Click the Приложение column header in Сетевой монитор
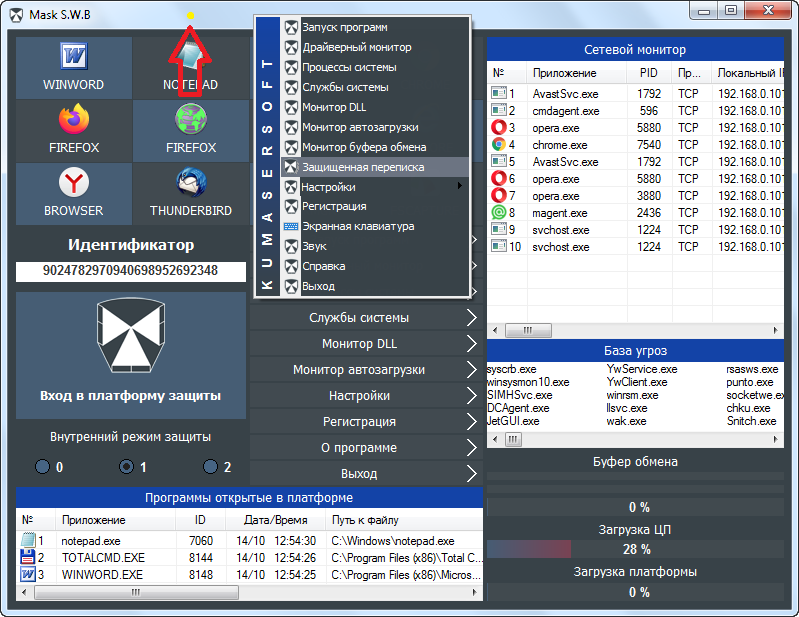 [576, 73]
